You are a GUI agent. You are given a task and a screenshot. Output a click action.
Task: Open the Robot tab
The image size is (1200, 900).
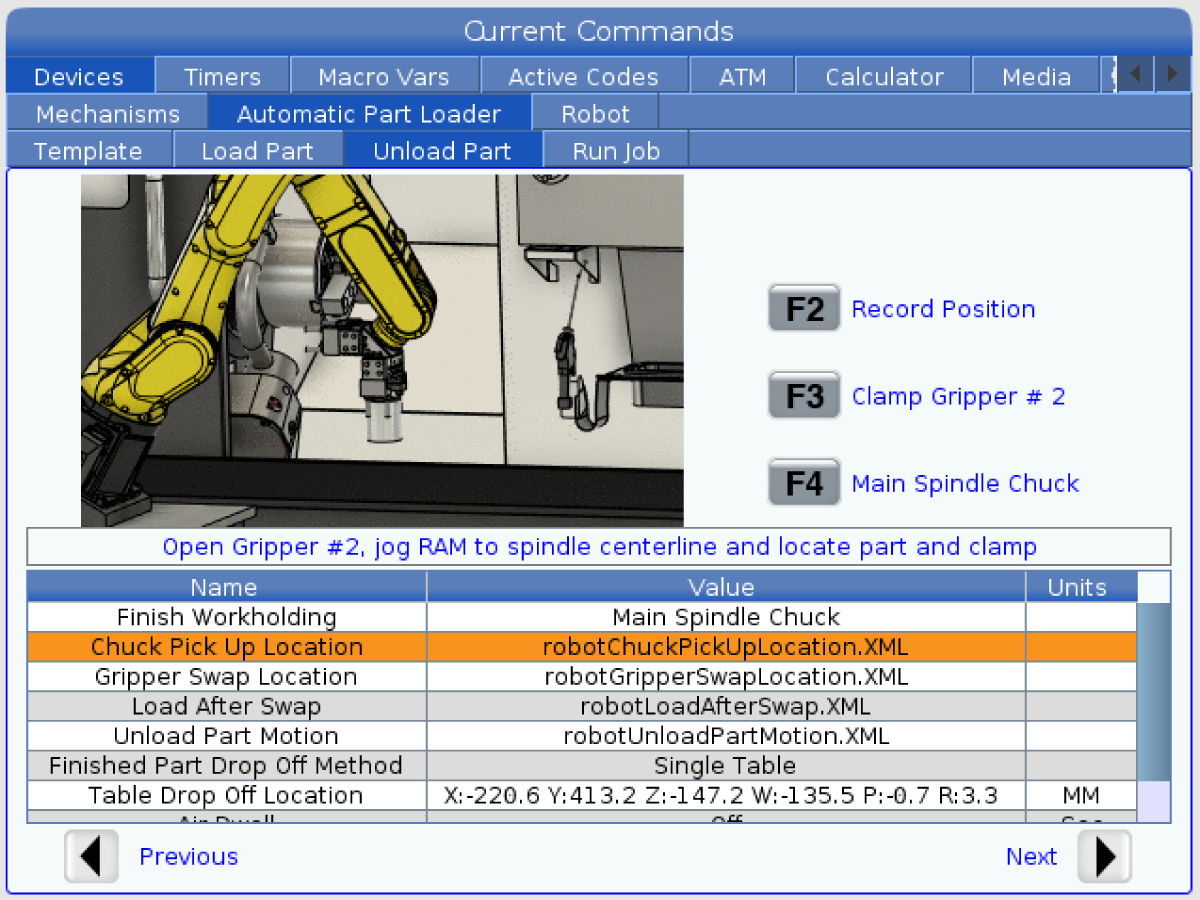[x=595, y=114]
